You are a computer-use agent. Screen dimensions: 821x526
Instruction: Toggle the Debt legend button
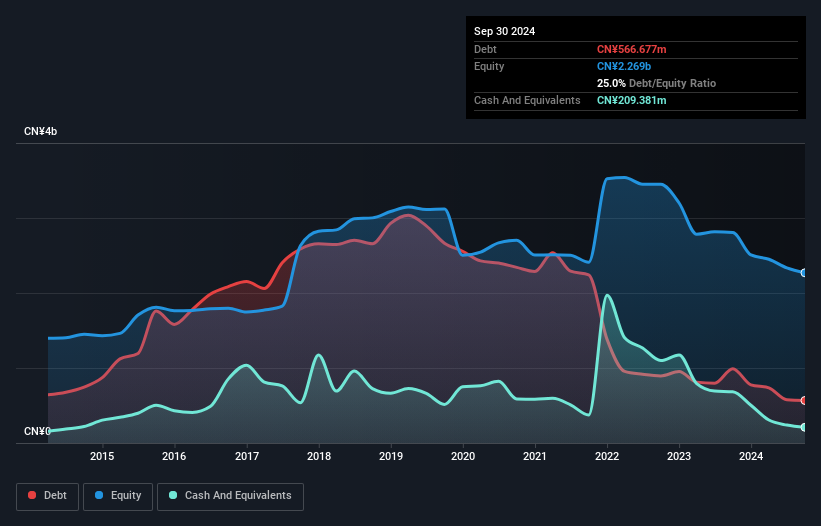click(48, 496)
